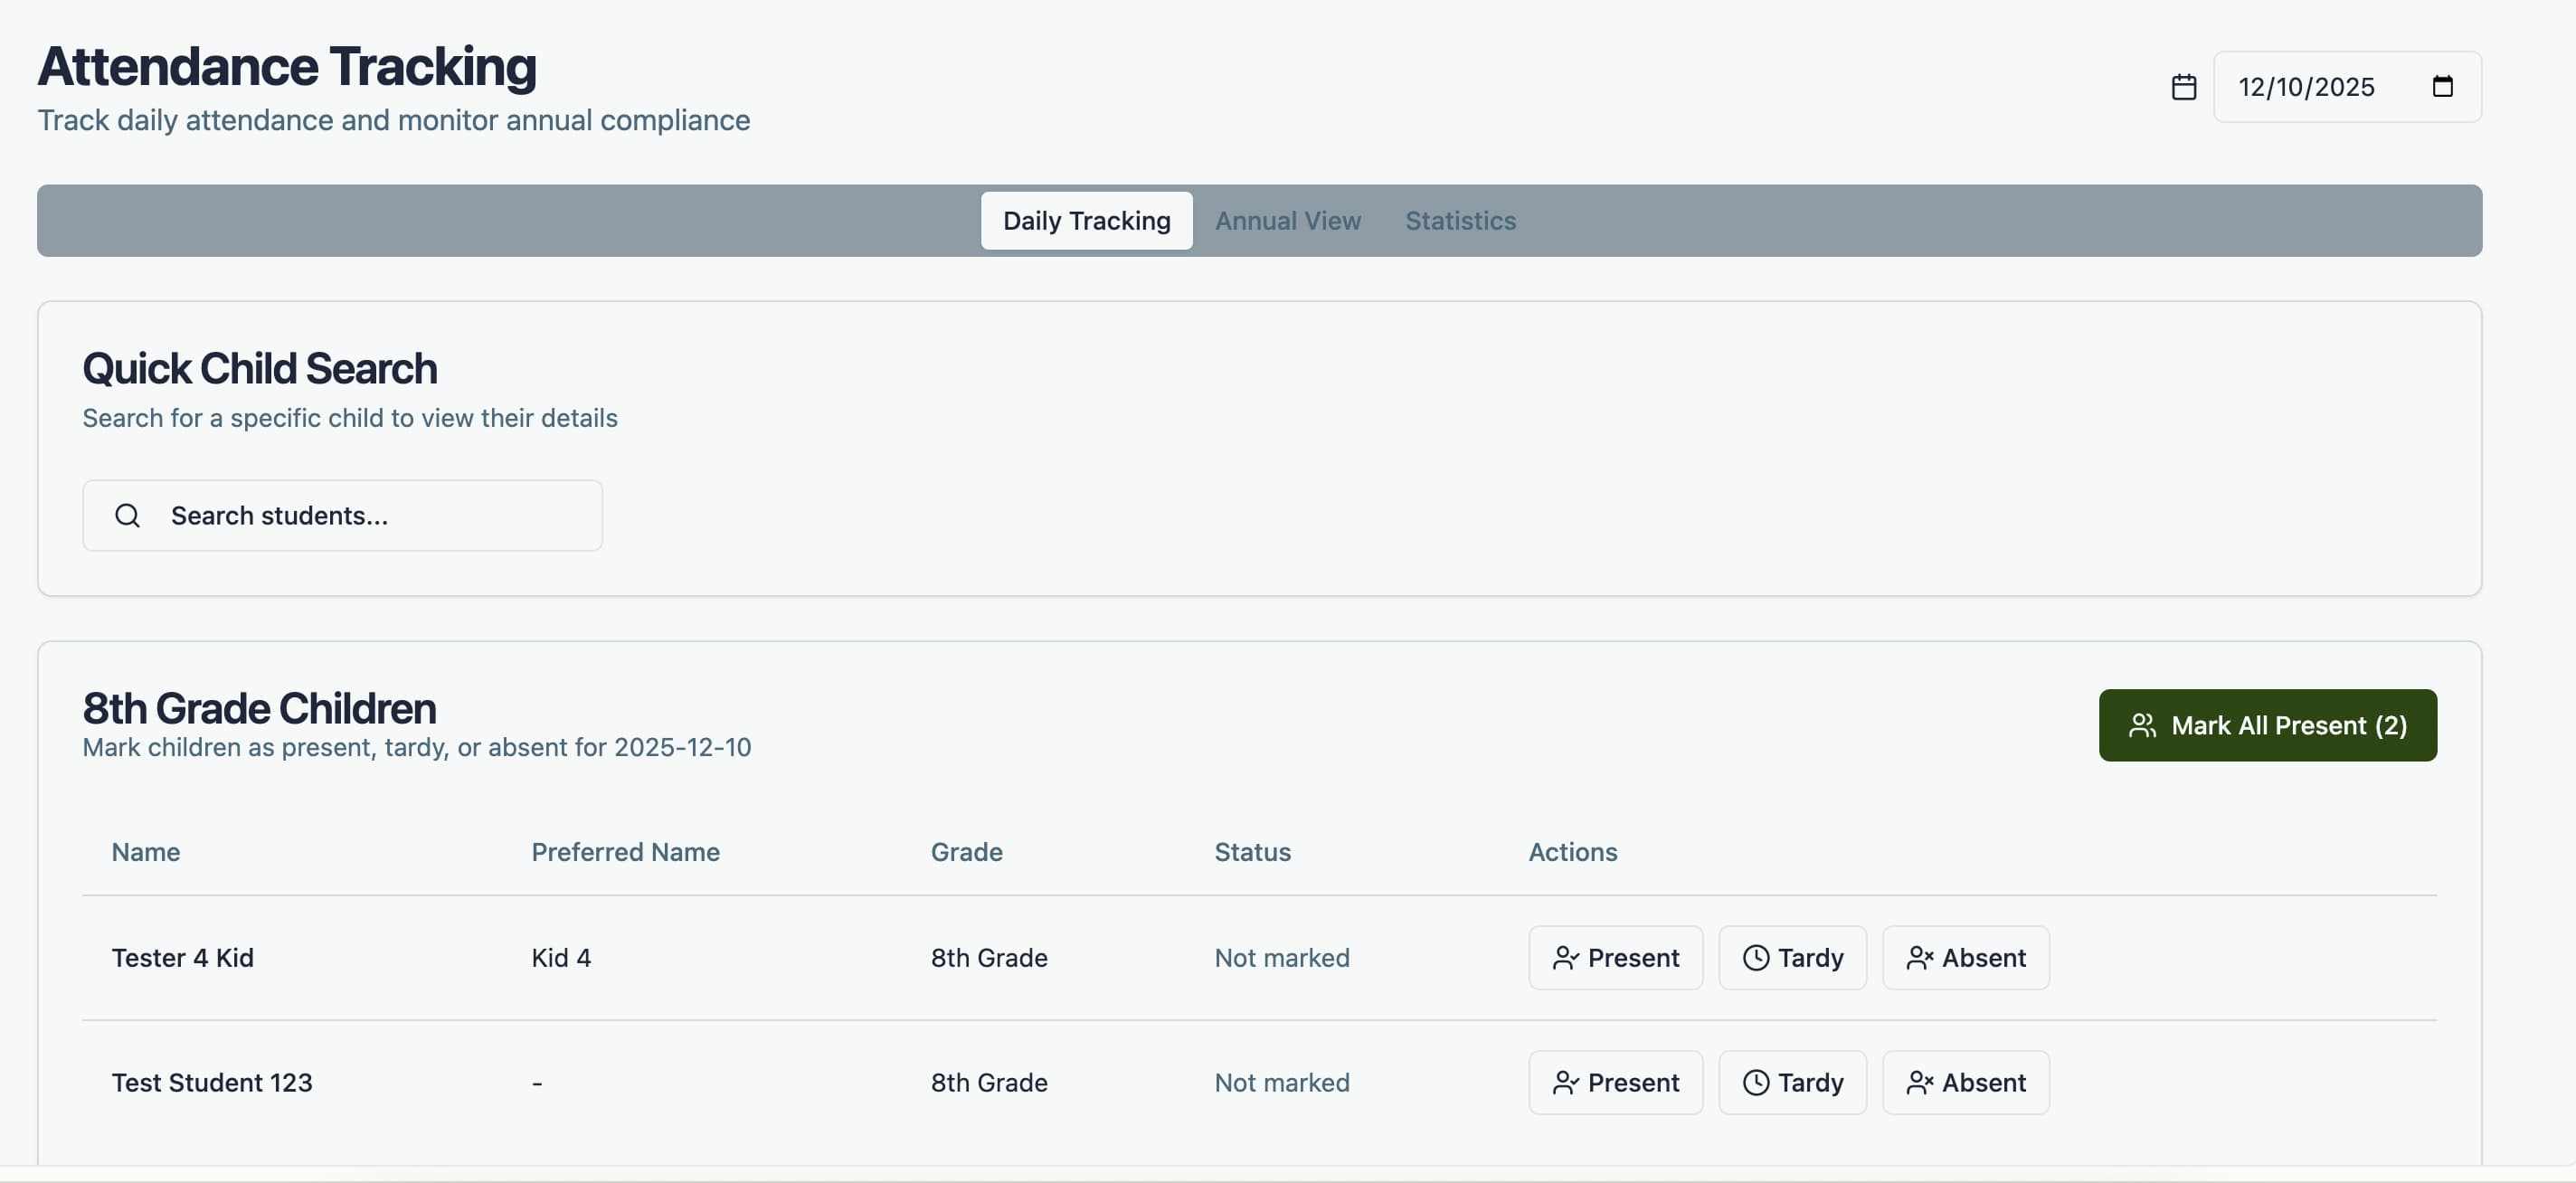Mark Test Student 123 as Tardy
The width and height of the screenshot is (2576, 1183).
[1792, 1082]
